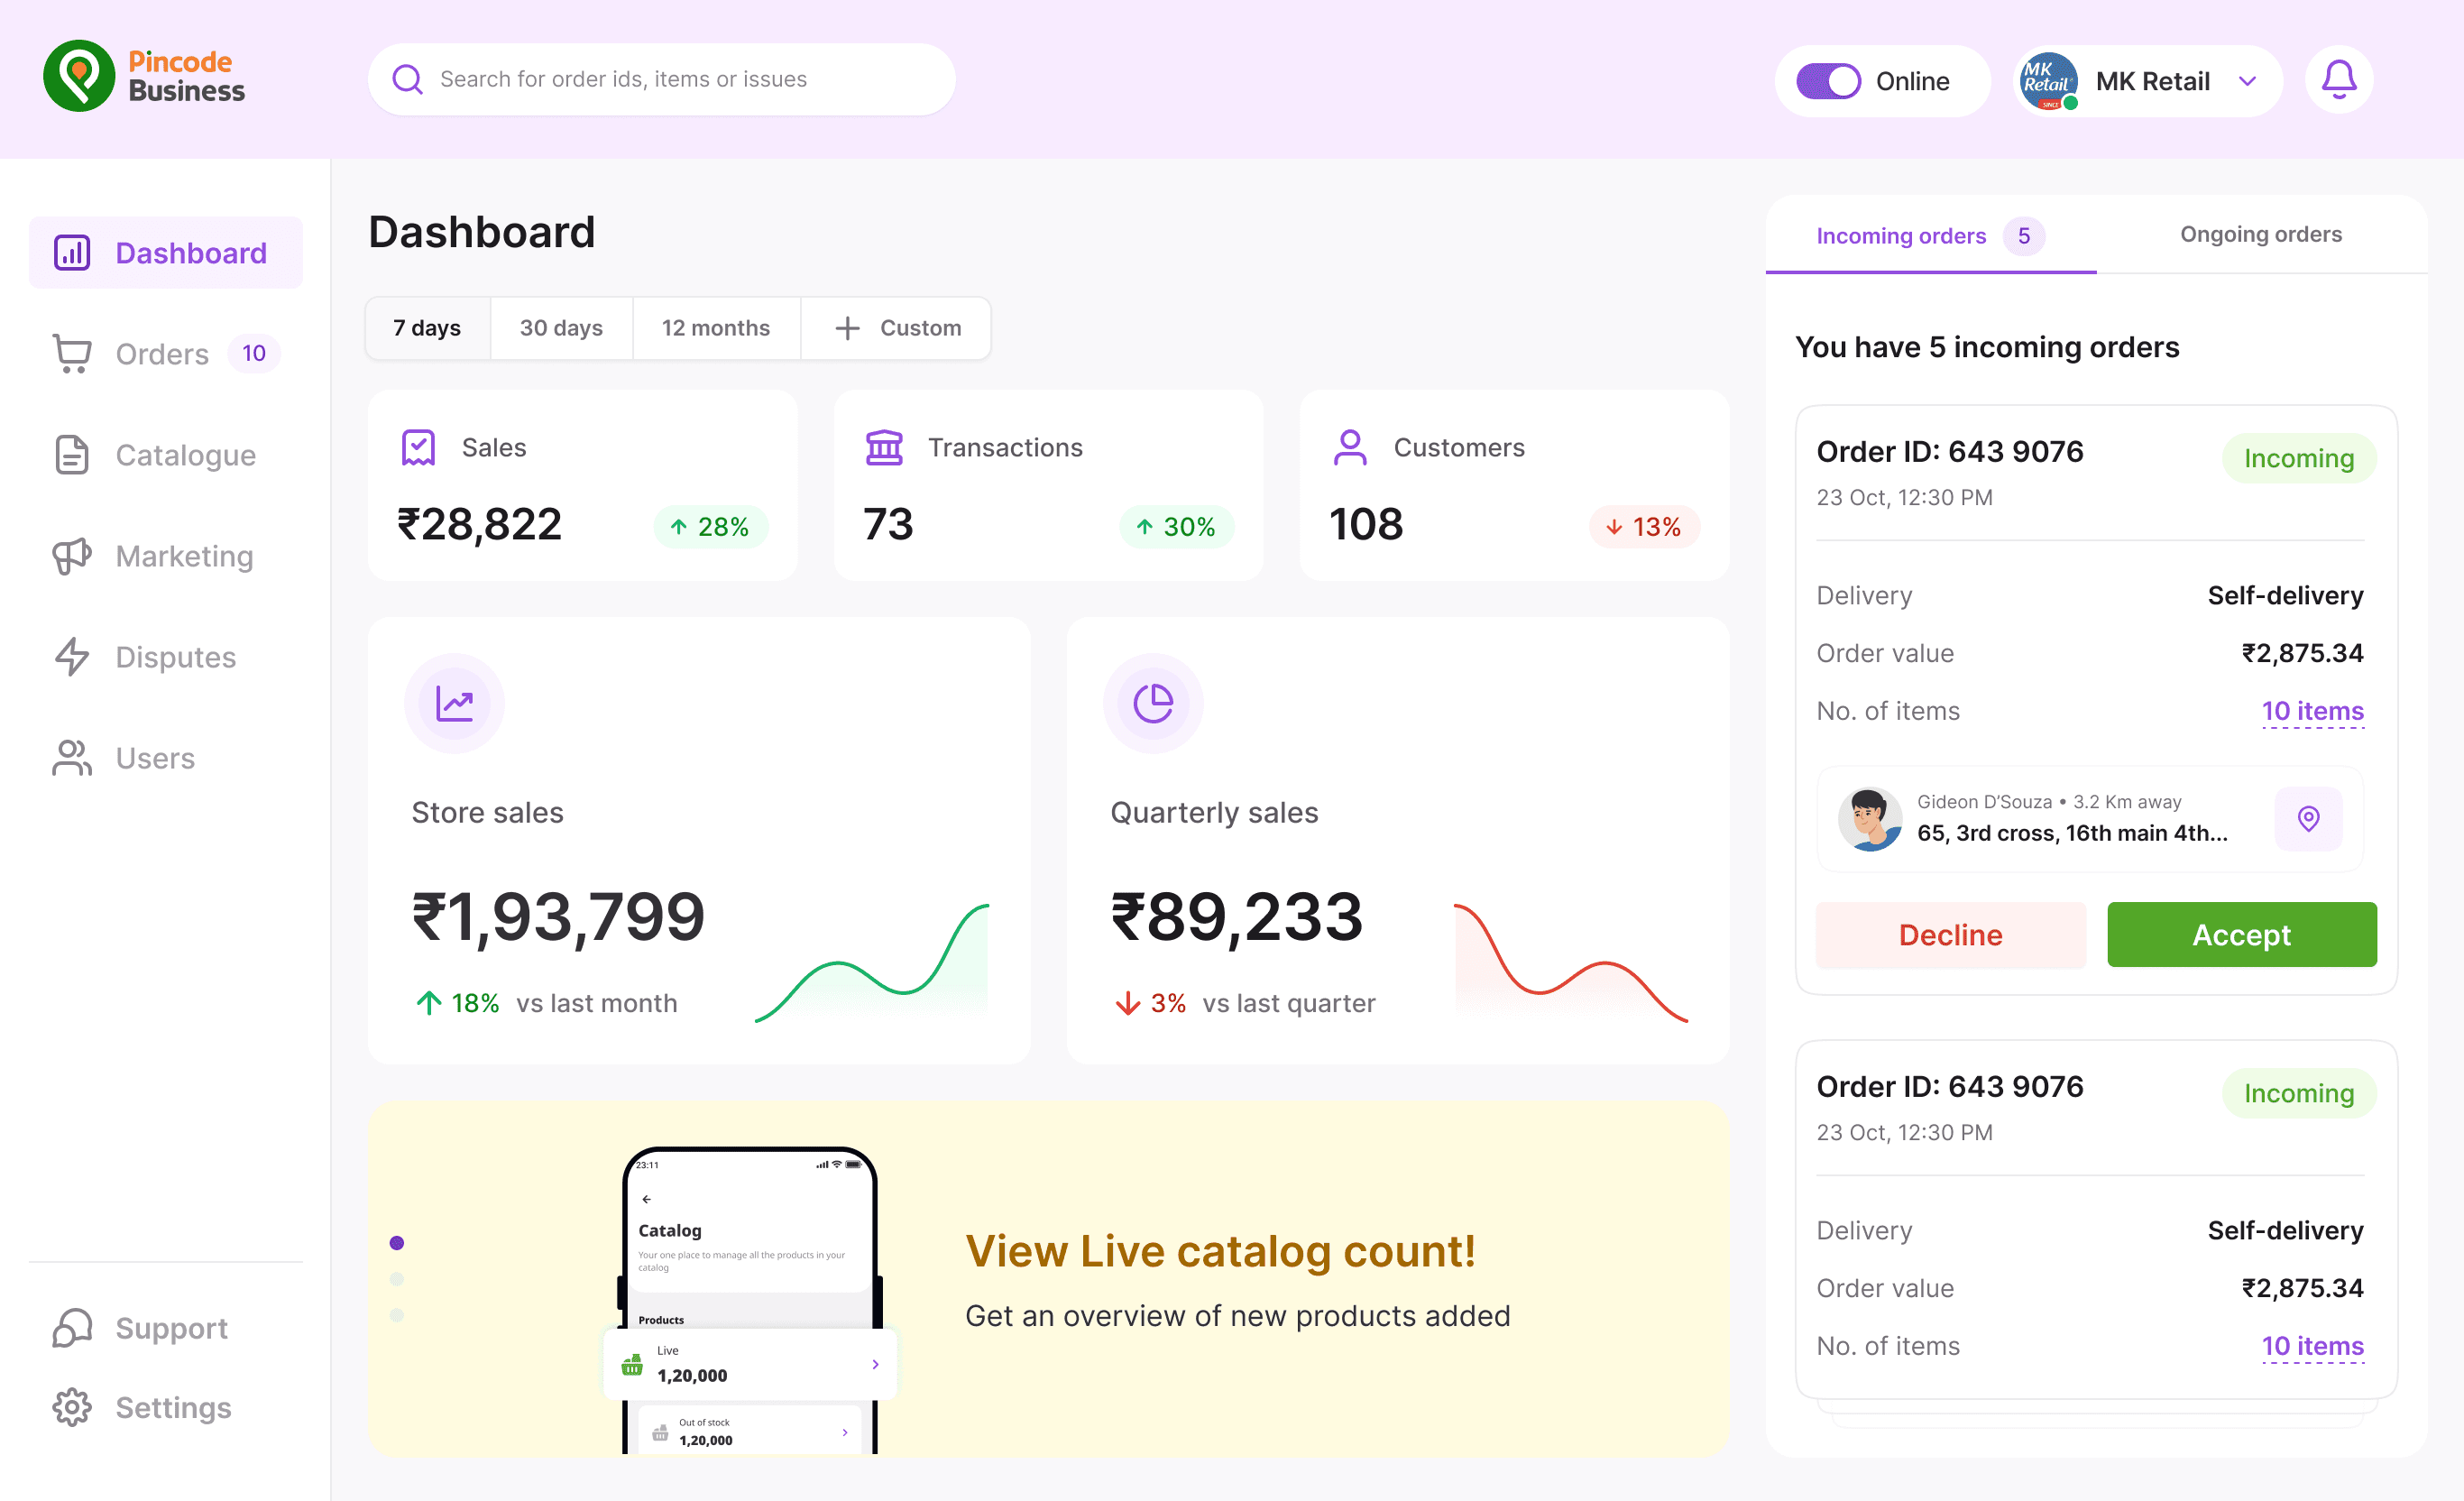Click the Store sales growth chart
Screen dimensions: 2464x1501
click(x=872, y=962)
